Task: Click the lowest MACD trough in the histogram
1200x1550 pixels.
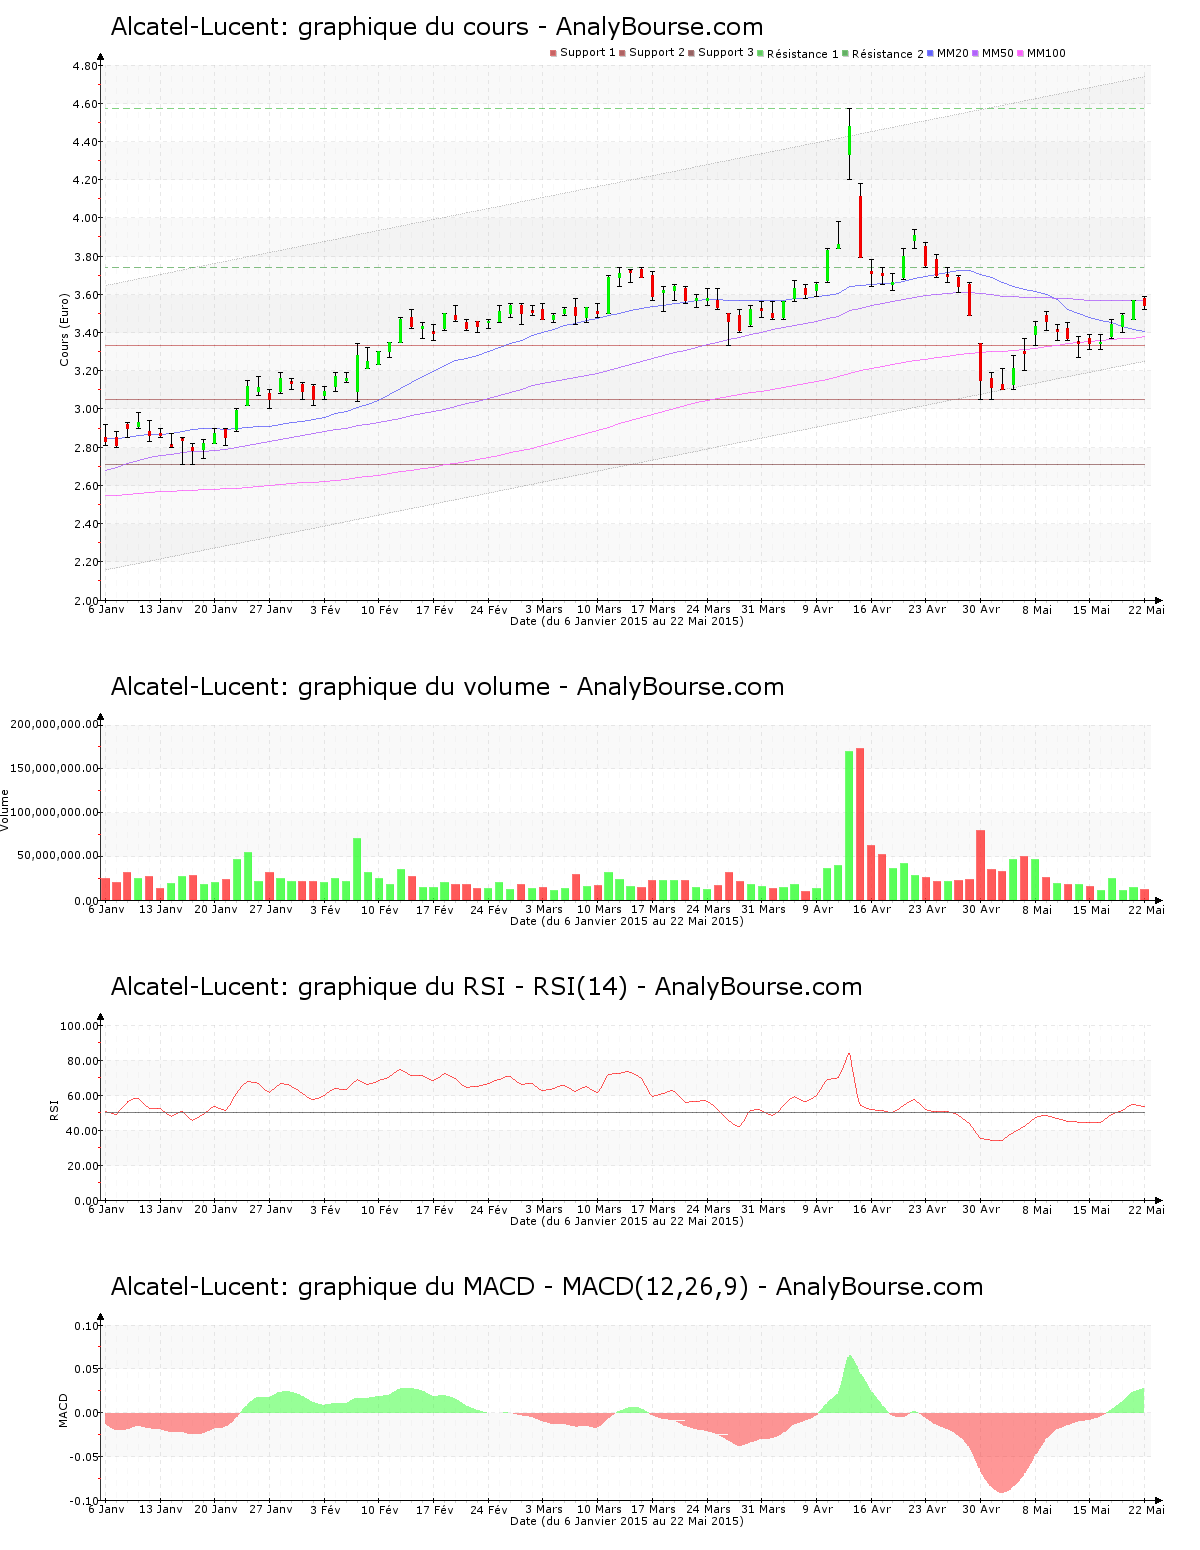Action: pyautogui.click(x=1001, y=1492)
